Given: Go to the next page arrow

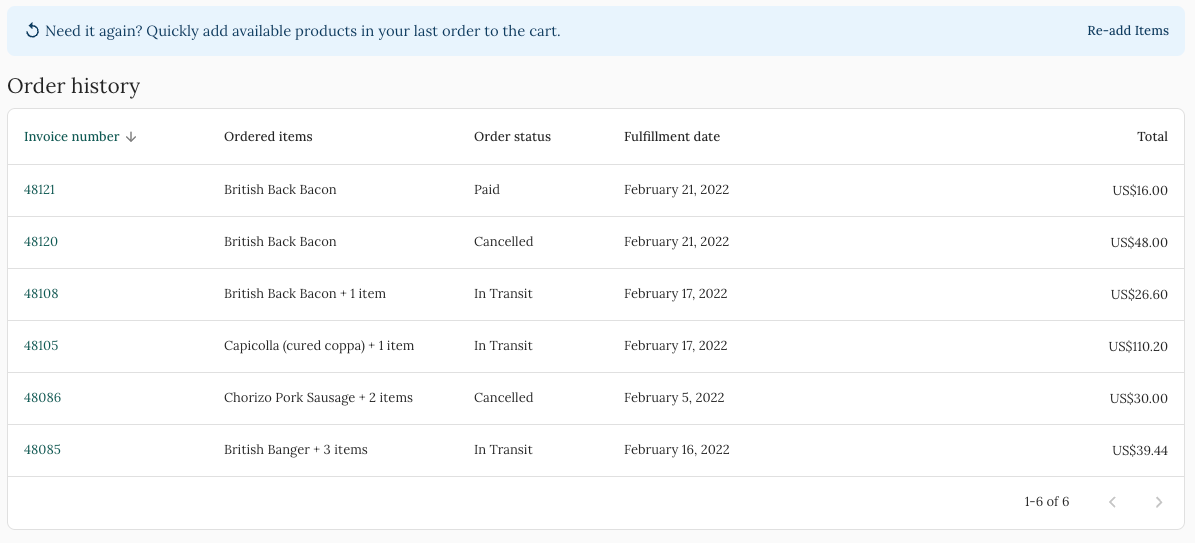Looking at the screenshot, I should (x=1158, y=502).
